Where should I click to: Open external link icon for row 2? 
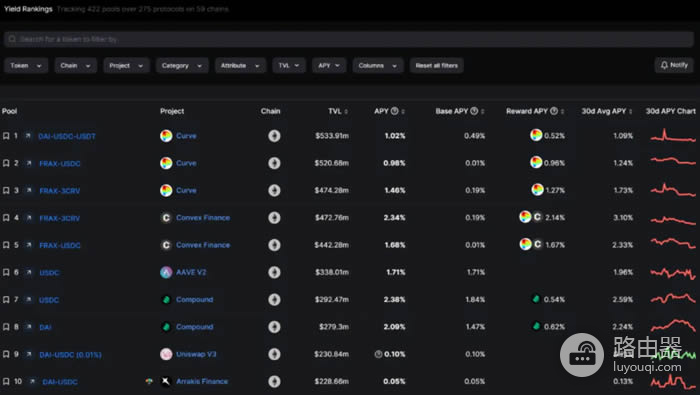point(29,163)
